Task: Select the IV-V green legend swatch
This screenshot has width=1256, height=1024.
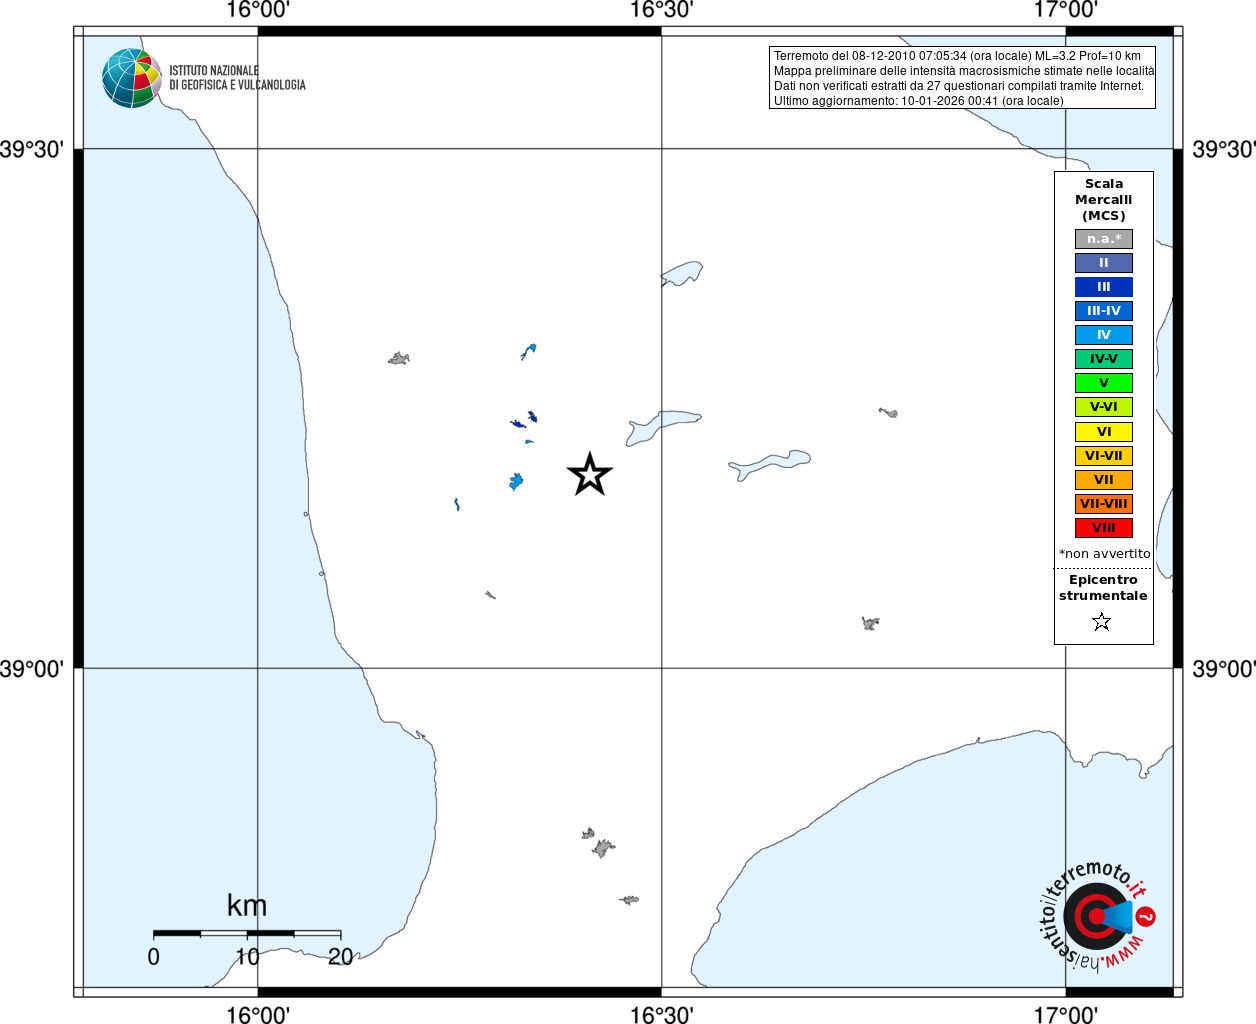Action: (x=1104, y=359)
